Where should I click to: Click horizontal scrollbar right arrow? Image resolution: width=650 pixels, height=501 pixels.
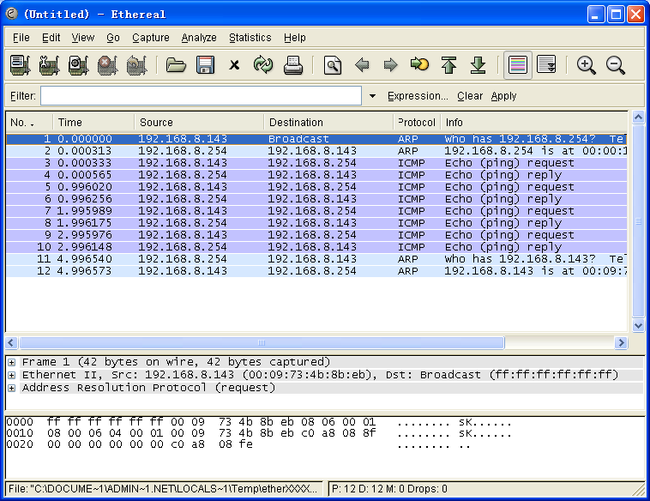[621, 343]
